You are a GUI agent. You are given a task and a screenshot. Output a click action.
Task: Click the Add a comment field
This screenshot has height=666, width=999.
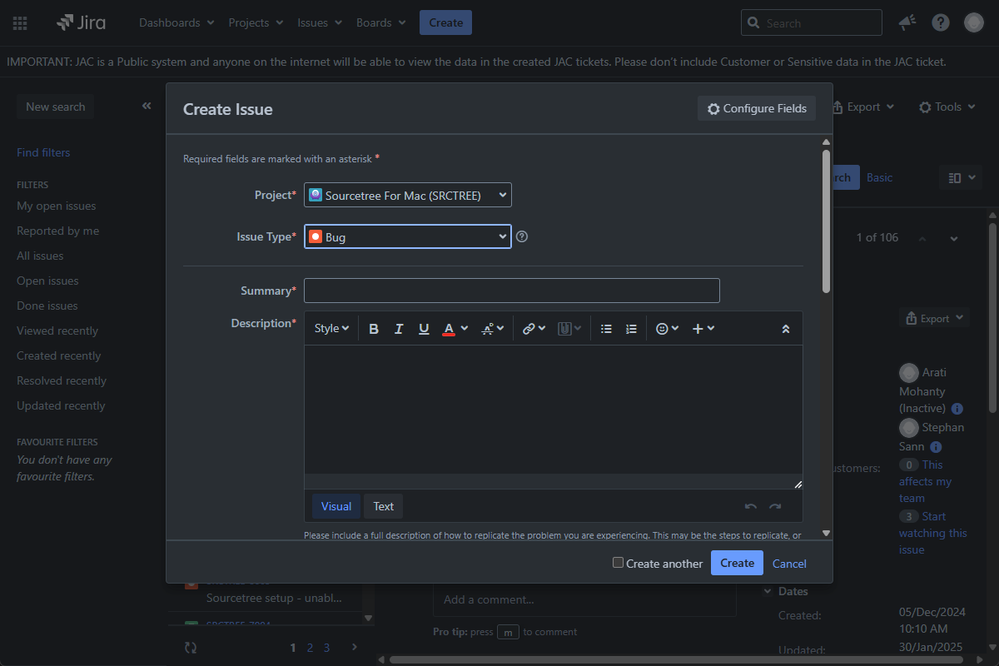(584, 600)
